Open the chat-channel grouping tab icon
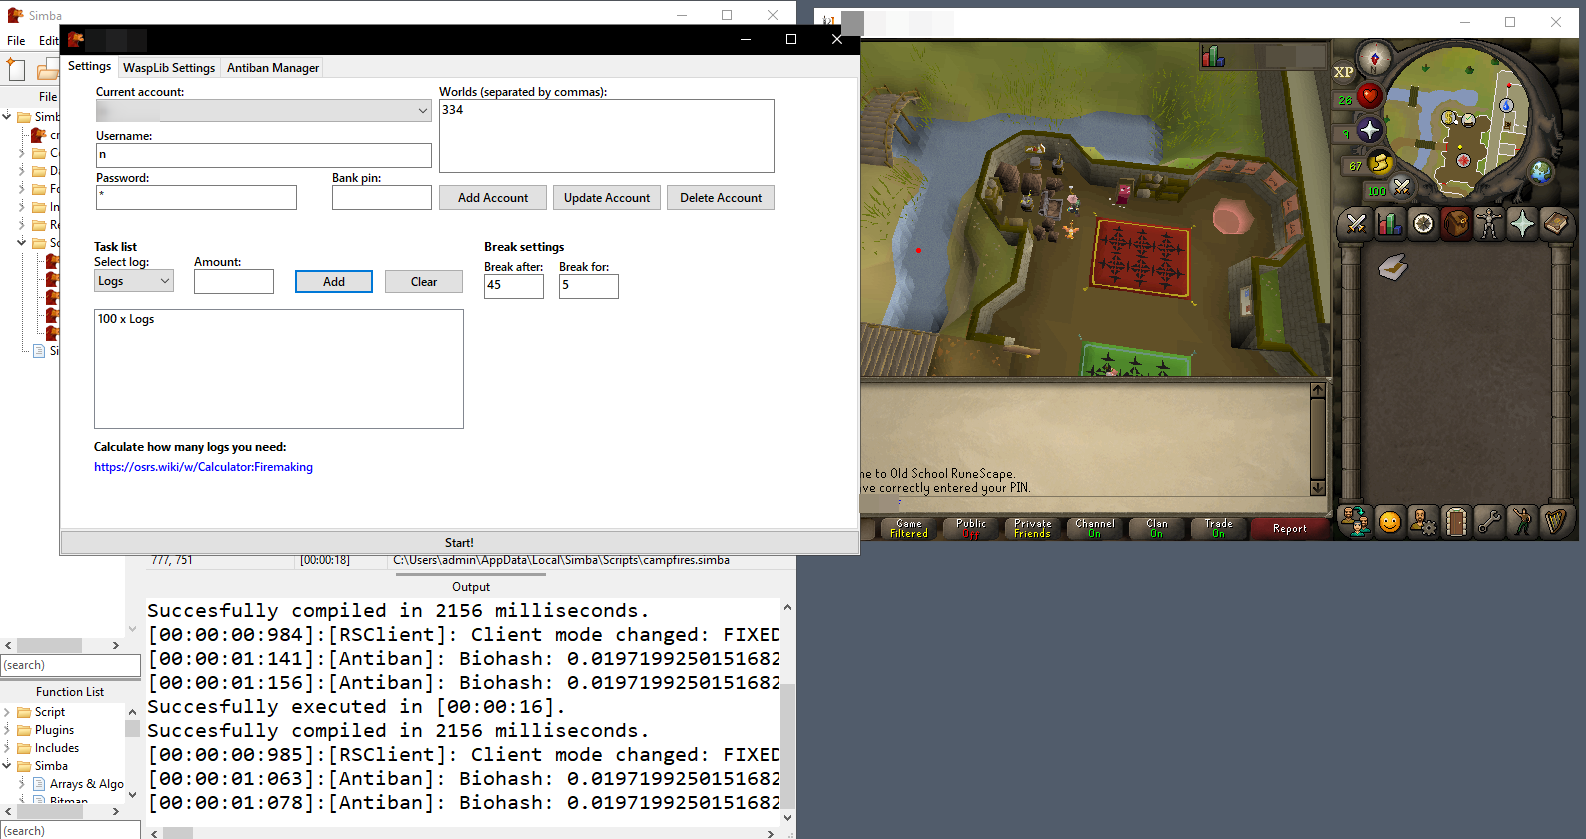 (1356, 522)
